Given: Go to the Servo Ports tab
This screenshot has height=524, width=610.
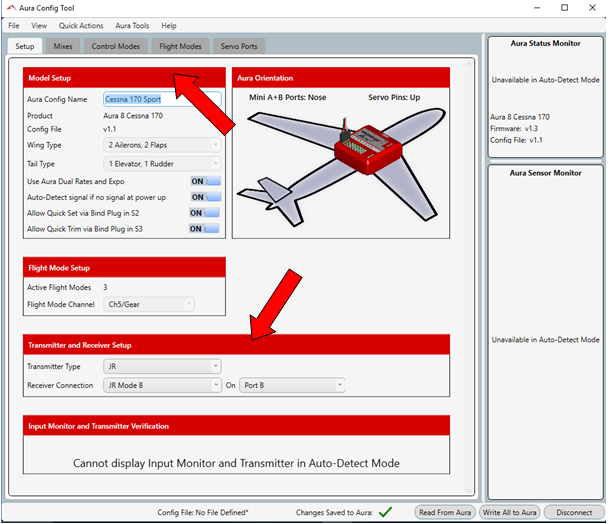Looking at the screenshot, I should pos(238,46).
